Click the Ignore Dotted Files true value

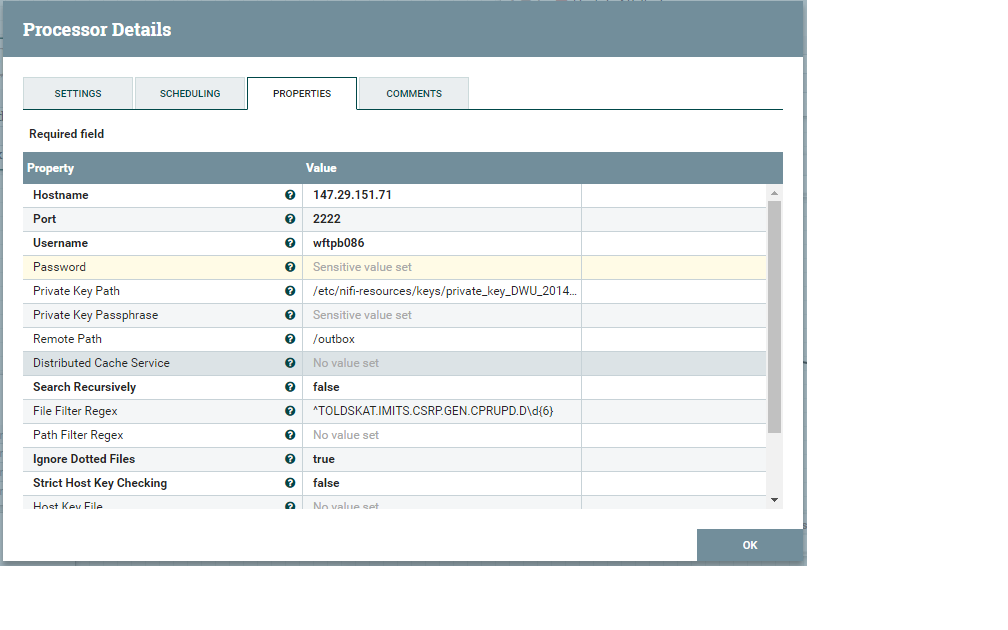coord(324,459)
